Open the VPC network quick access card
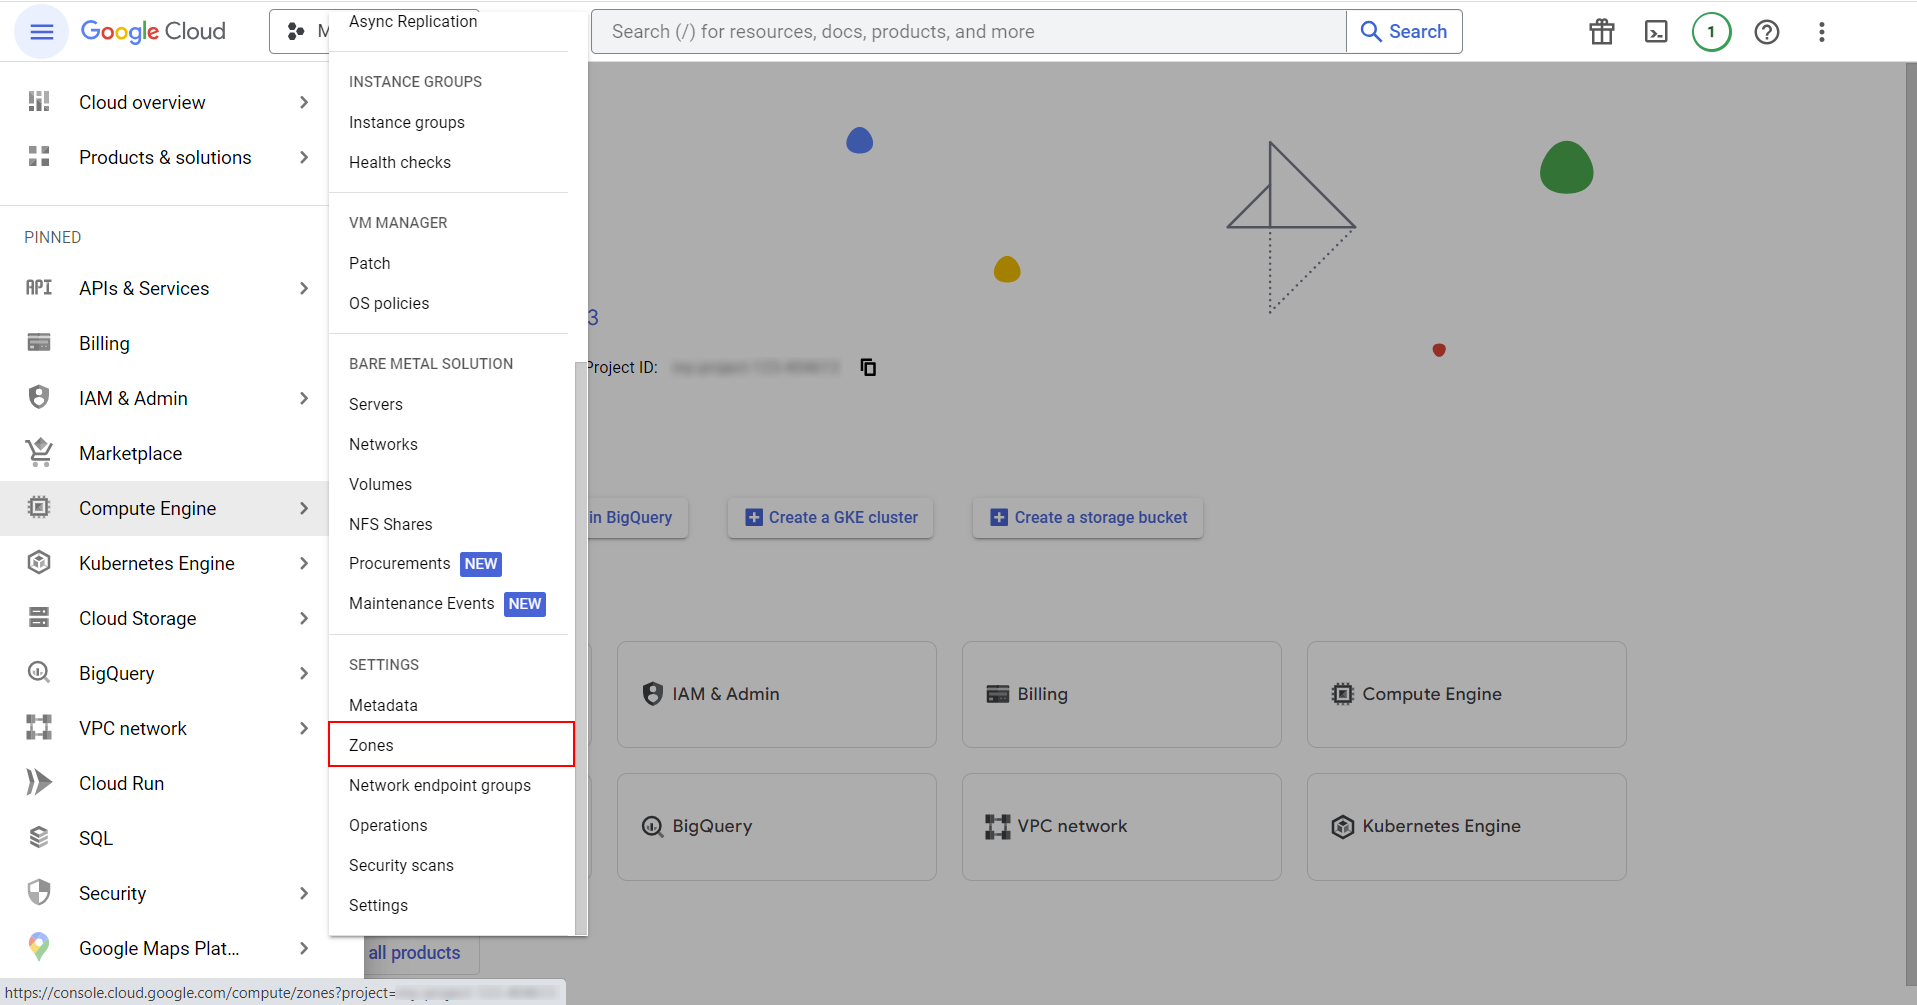Screen dimensions: 1917x1005 [1122, 826]
